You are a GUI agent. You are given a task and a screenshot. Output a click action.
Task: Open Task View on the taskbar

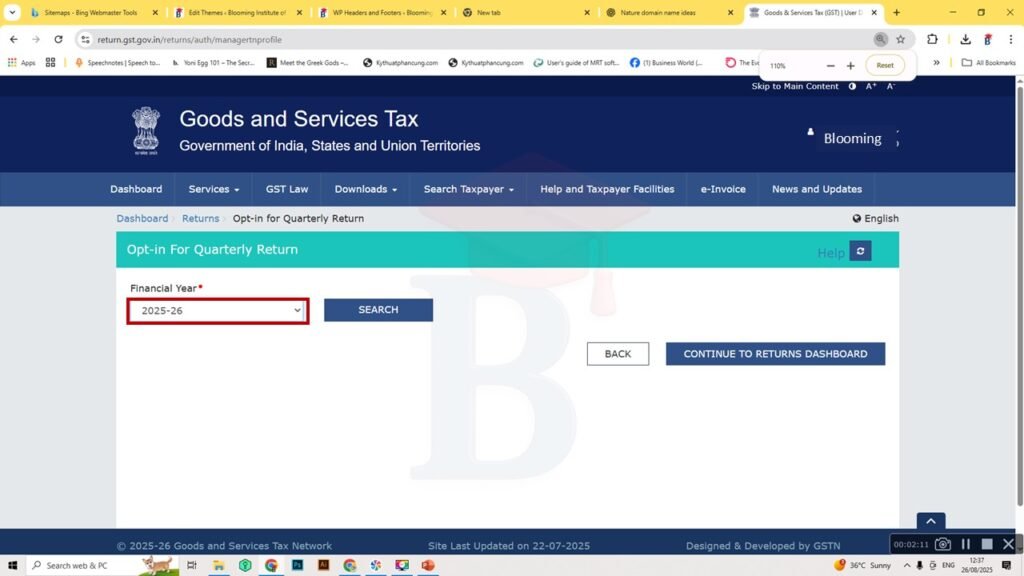click(x=191, y=565)
